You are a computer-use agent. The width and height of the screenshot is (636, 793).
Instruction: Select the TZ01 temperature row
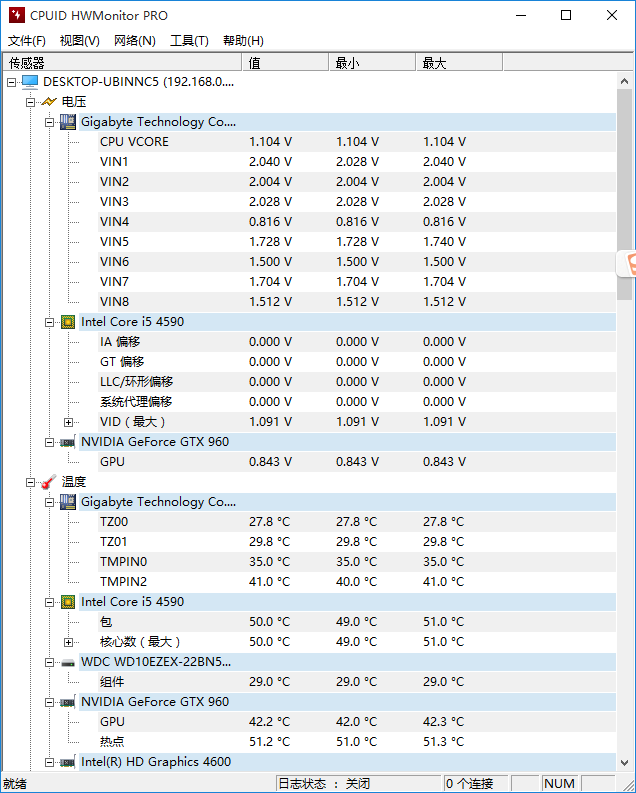357,542
